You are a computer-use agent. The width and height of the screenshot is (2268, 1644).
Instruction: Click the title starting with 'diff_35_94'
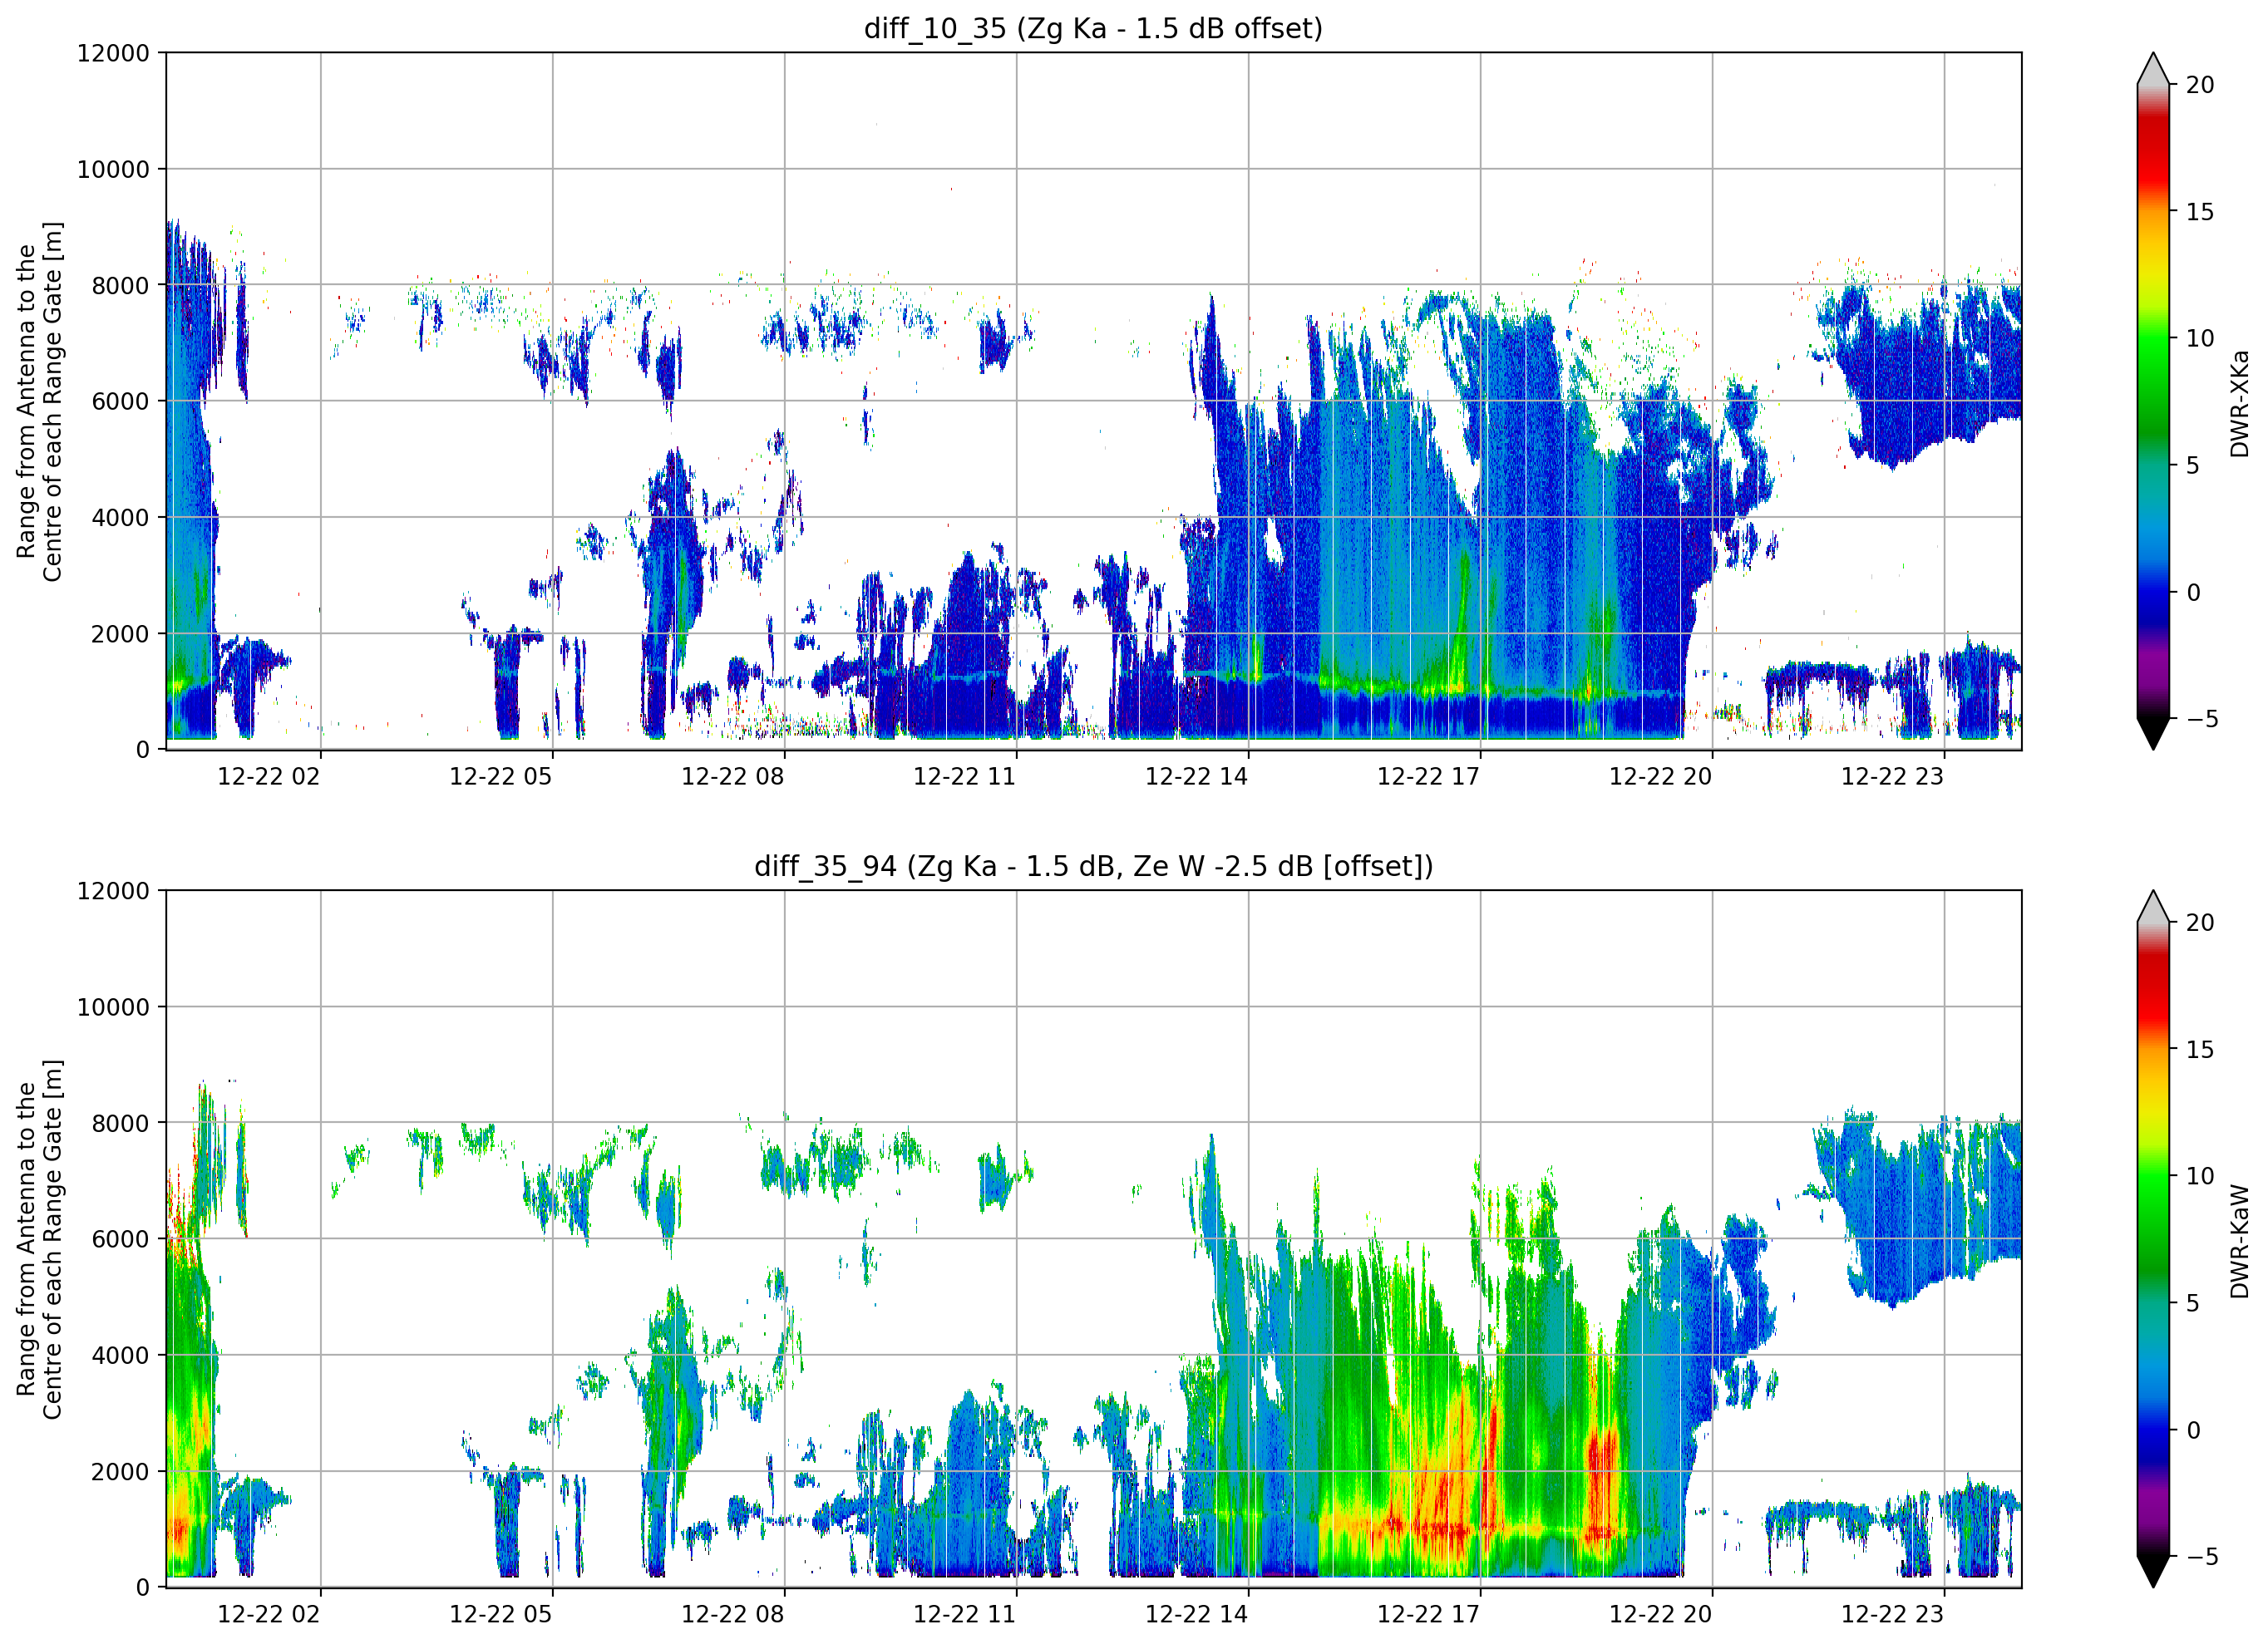(x=1093, y=866)
